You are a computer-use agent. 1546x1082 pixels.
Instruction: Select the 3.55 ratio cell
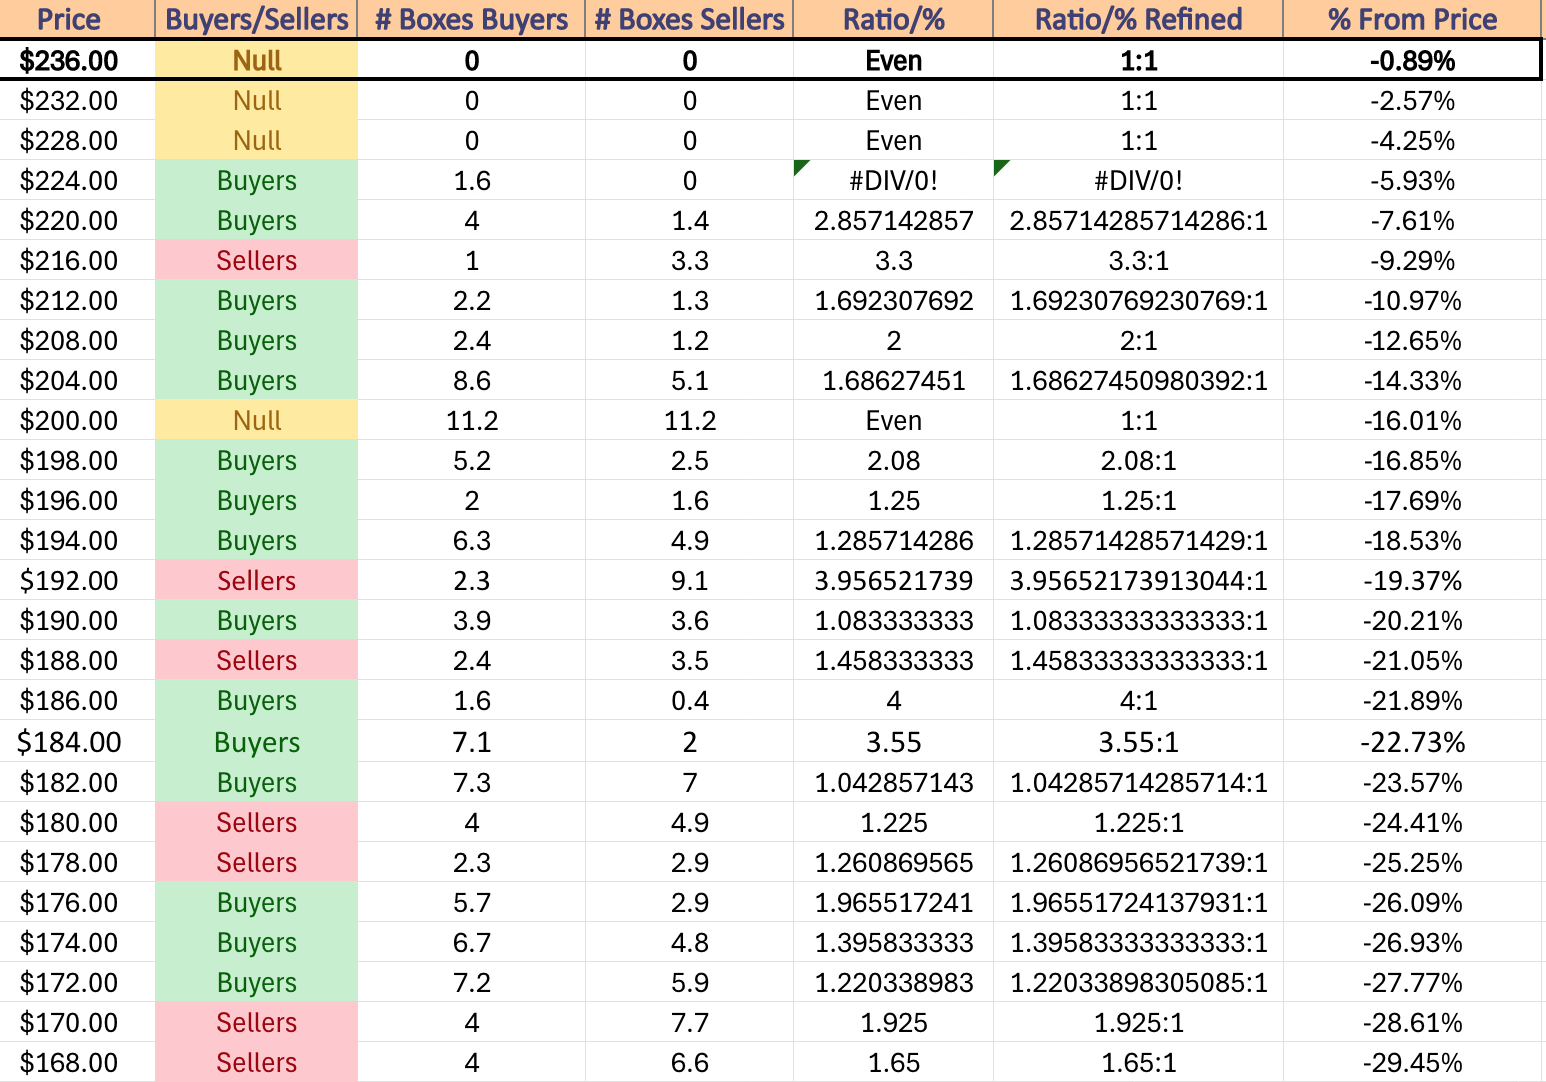893,741
